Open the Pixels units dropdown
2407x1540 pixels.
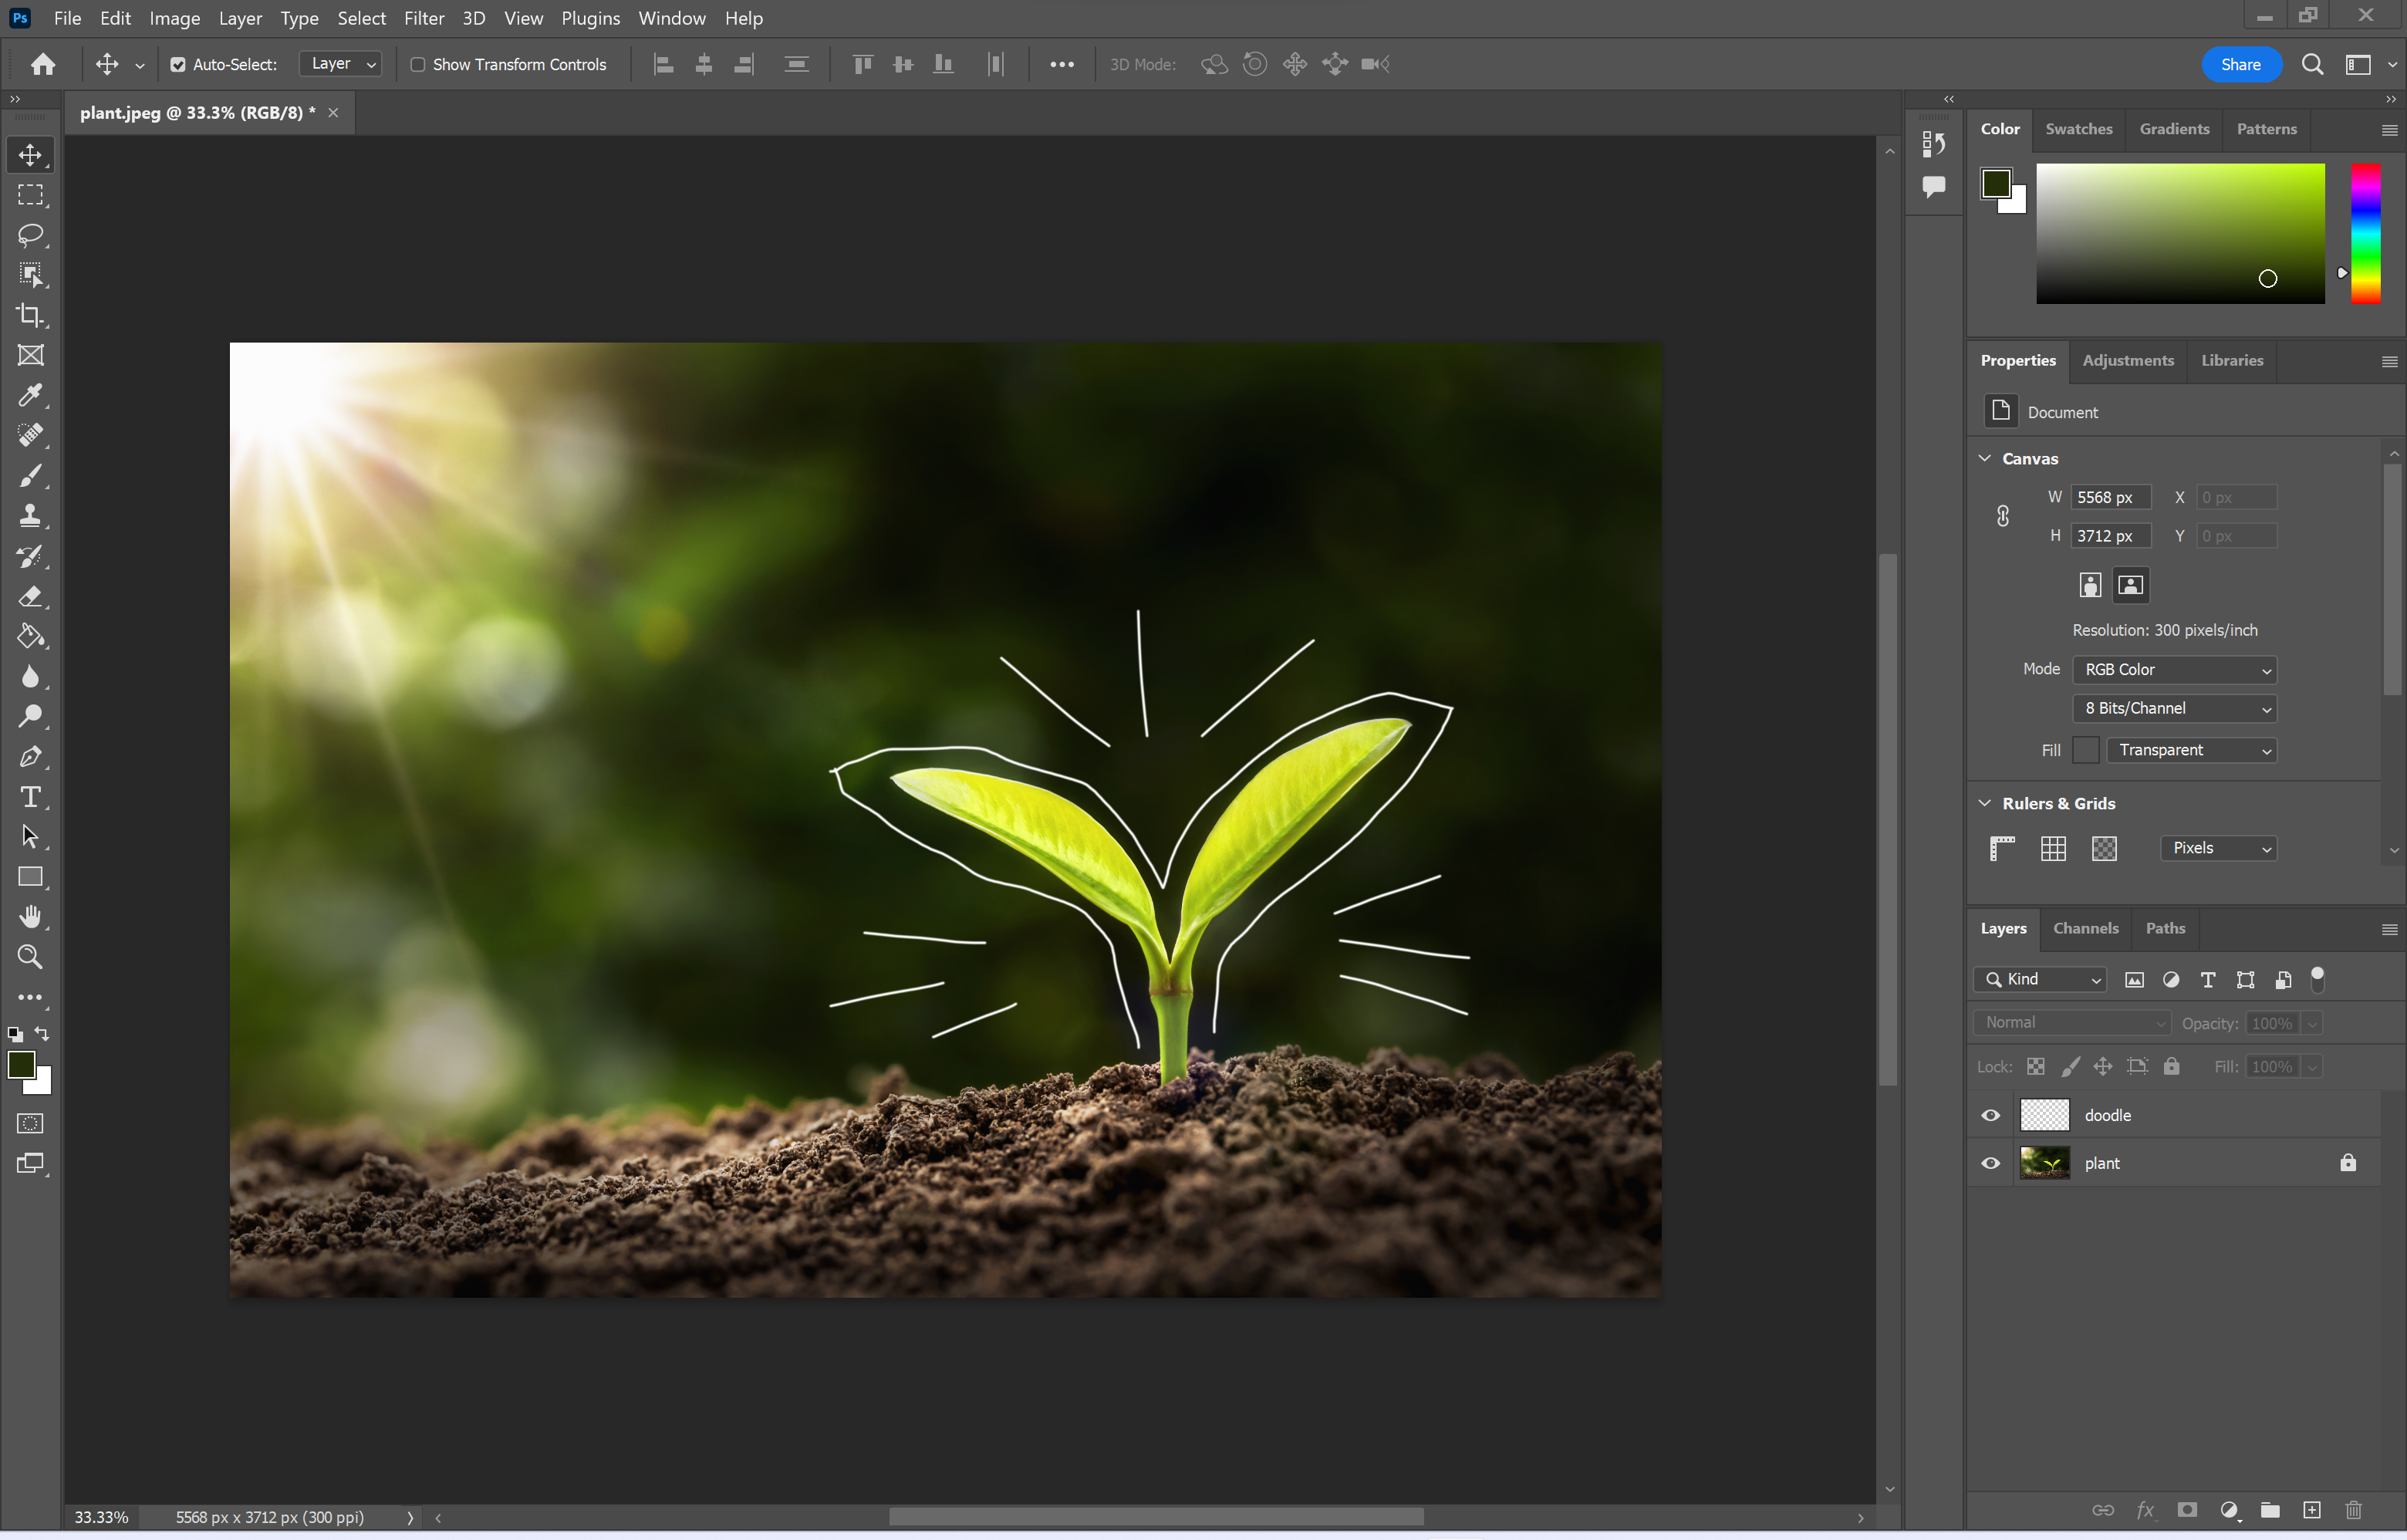coord(2218,848)
